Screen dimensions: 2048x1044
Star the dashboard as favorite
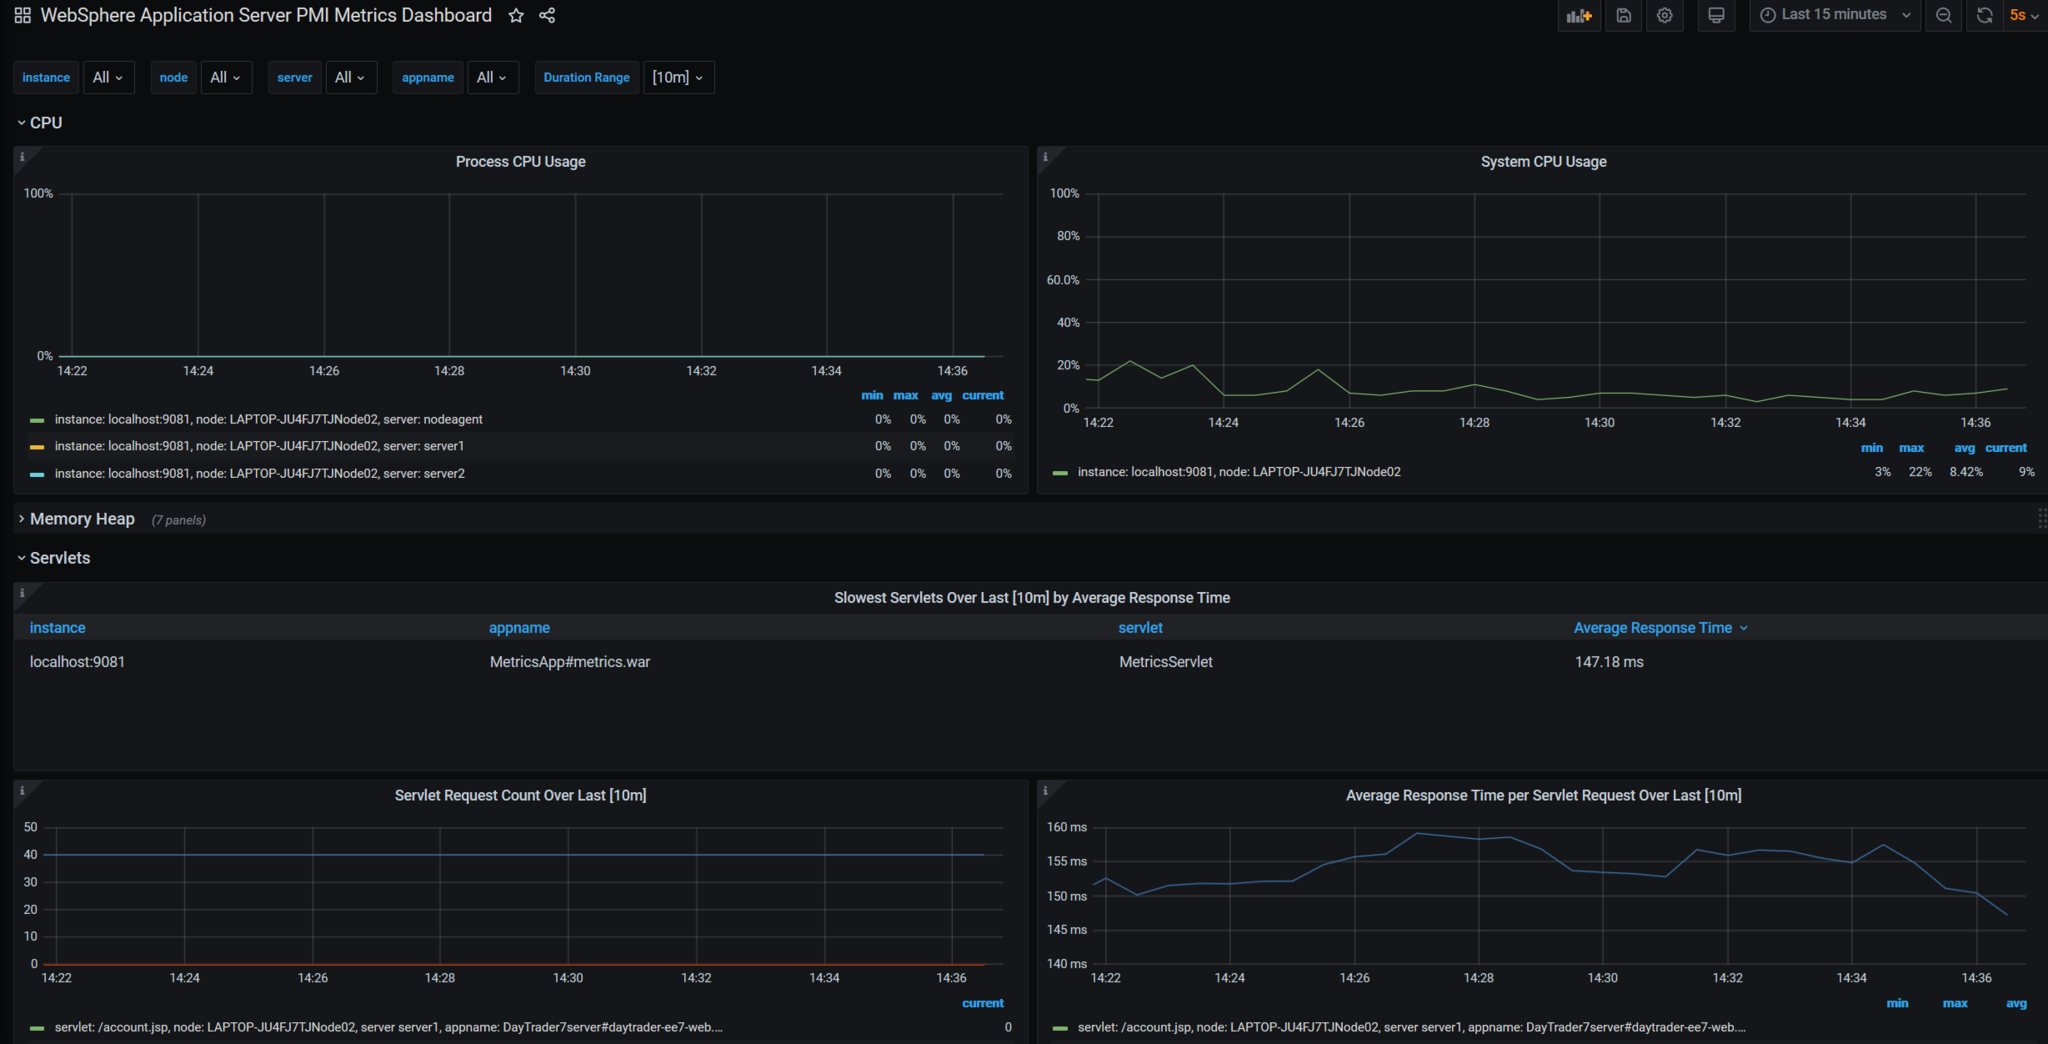[516, 15]
